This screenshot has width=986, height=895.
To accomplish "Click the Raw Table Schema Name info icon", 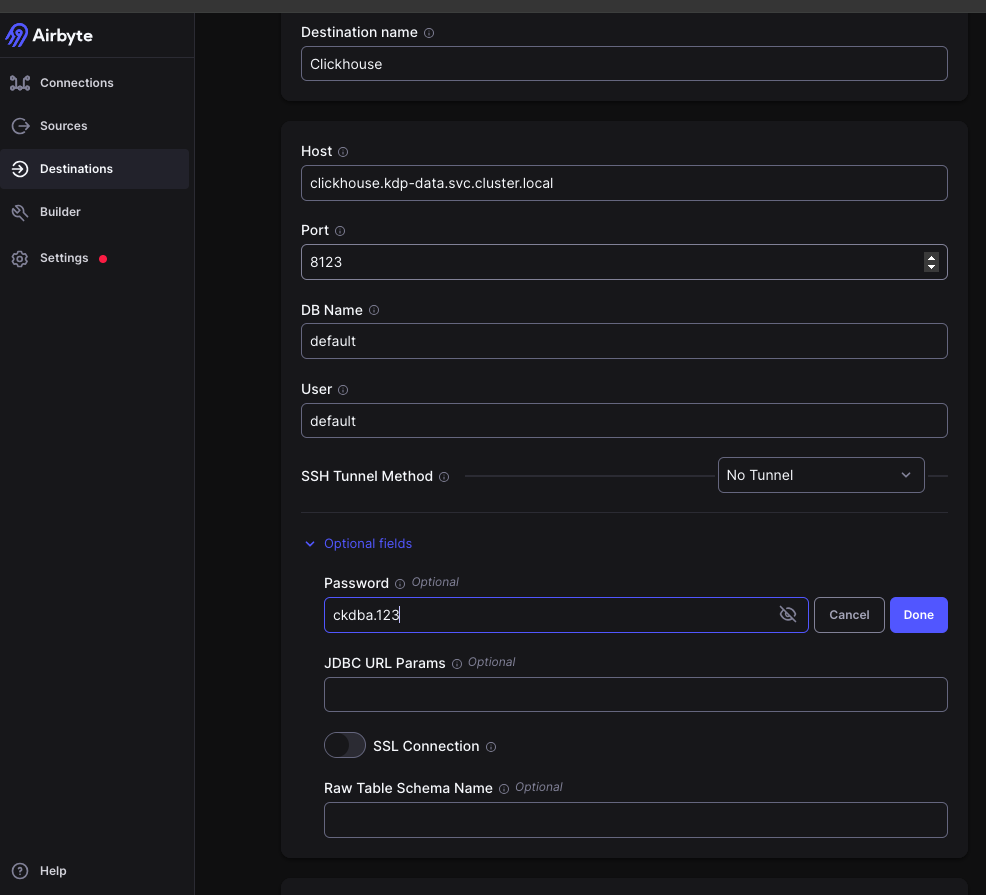I will (x=504, y=789).
